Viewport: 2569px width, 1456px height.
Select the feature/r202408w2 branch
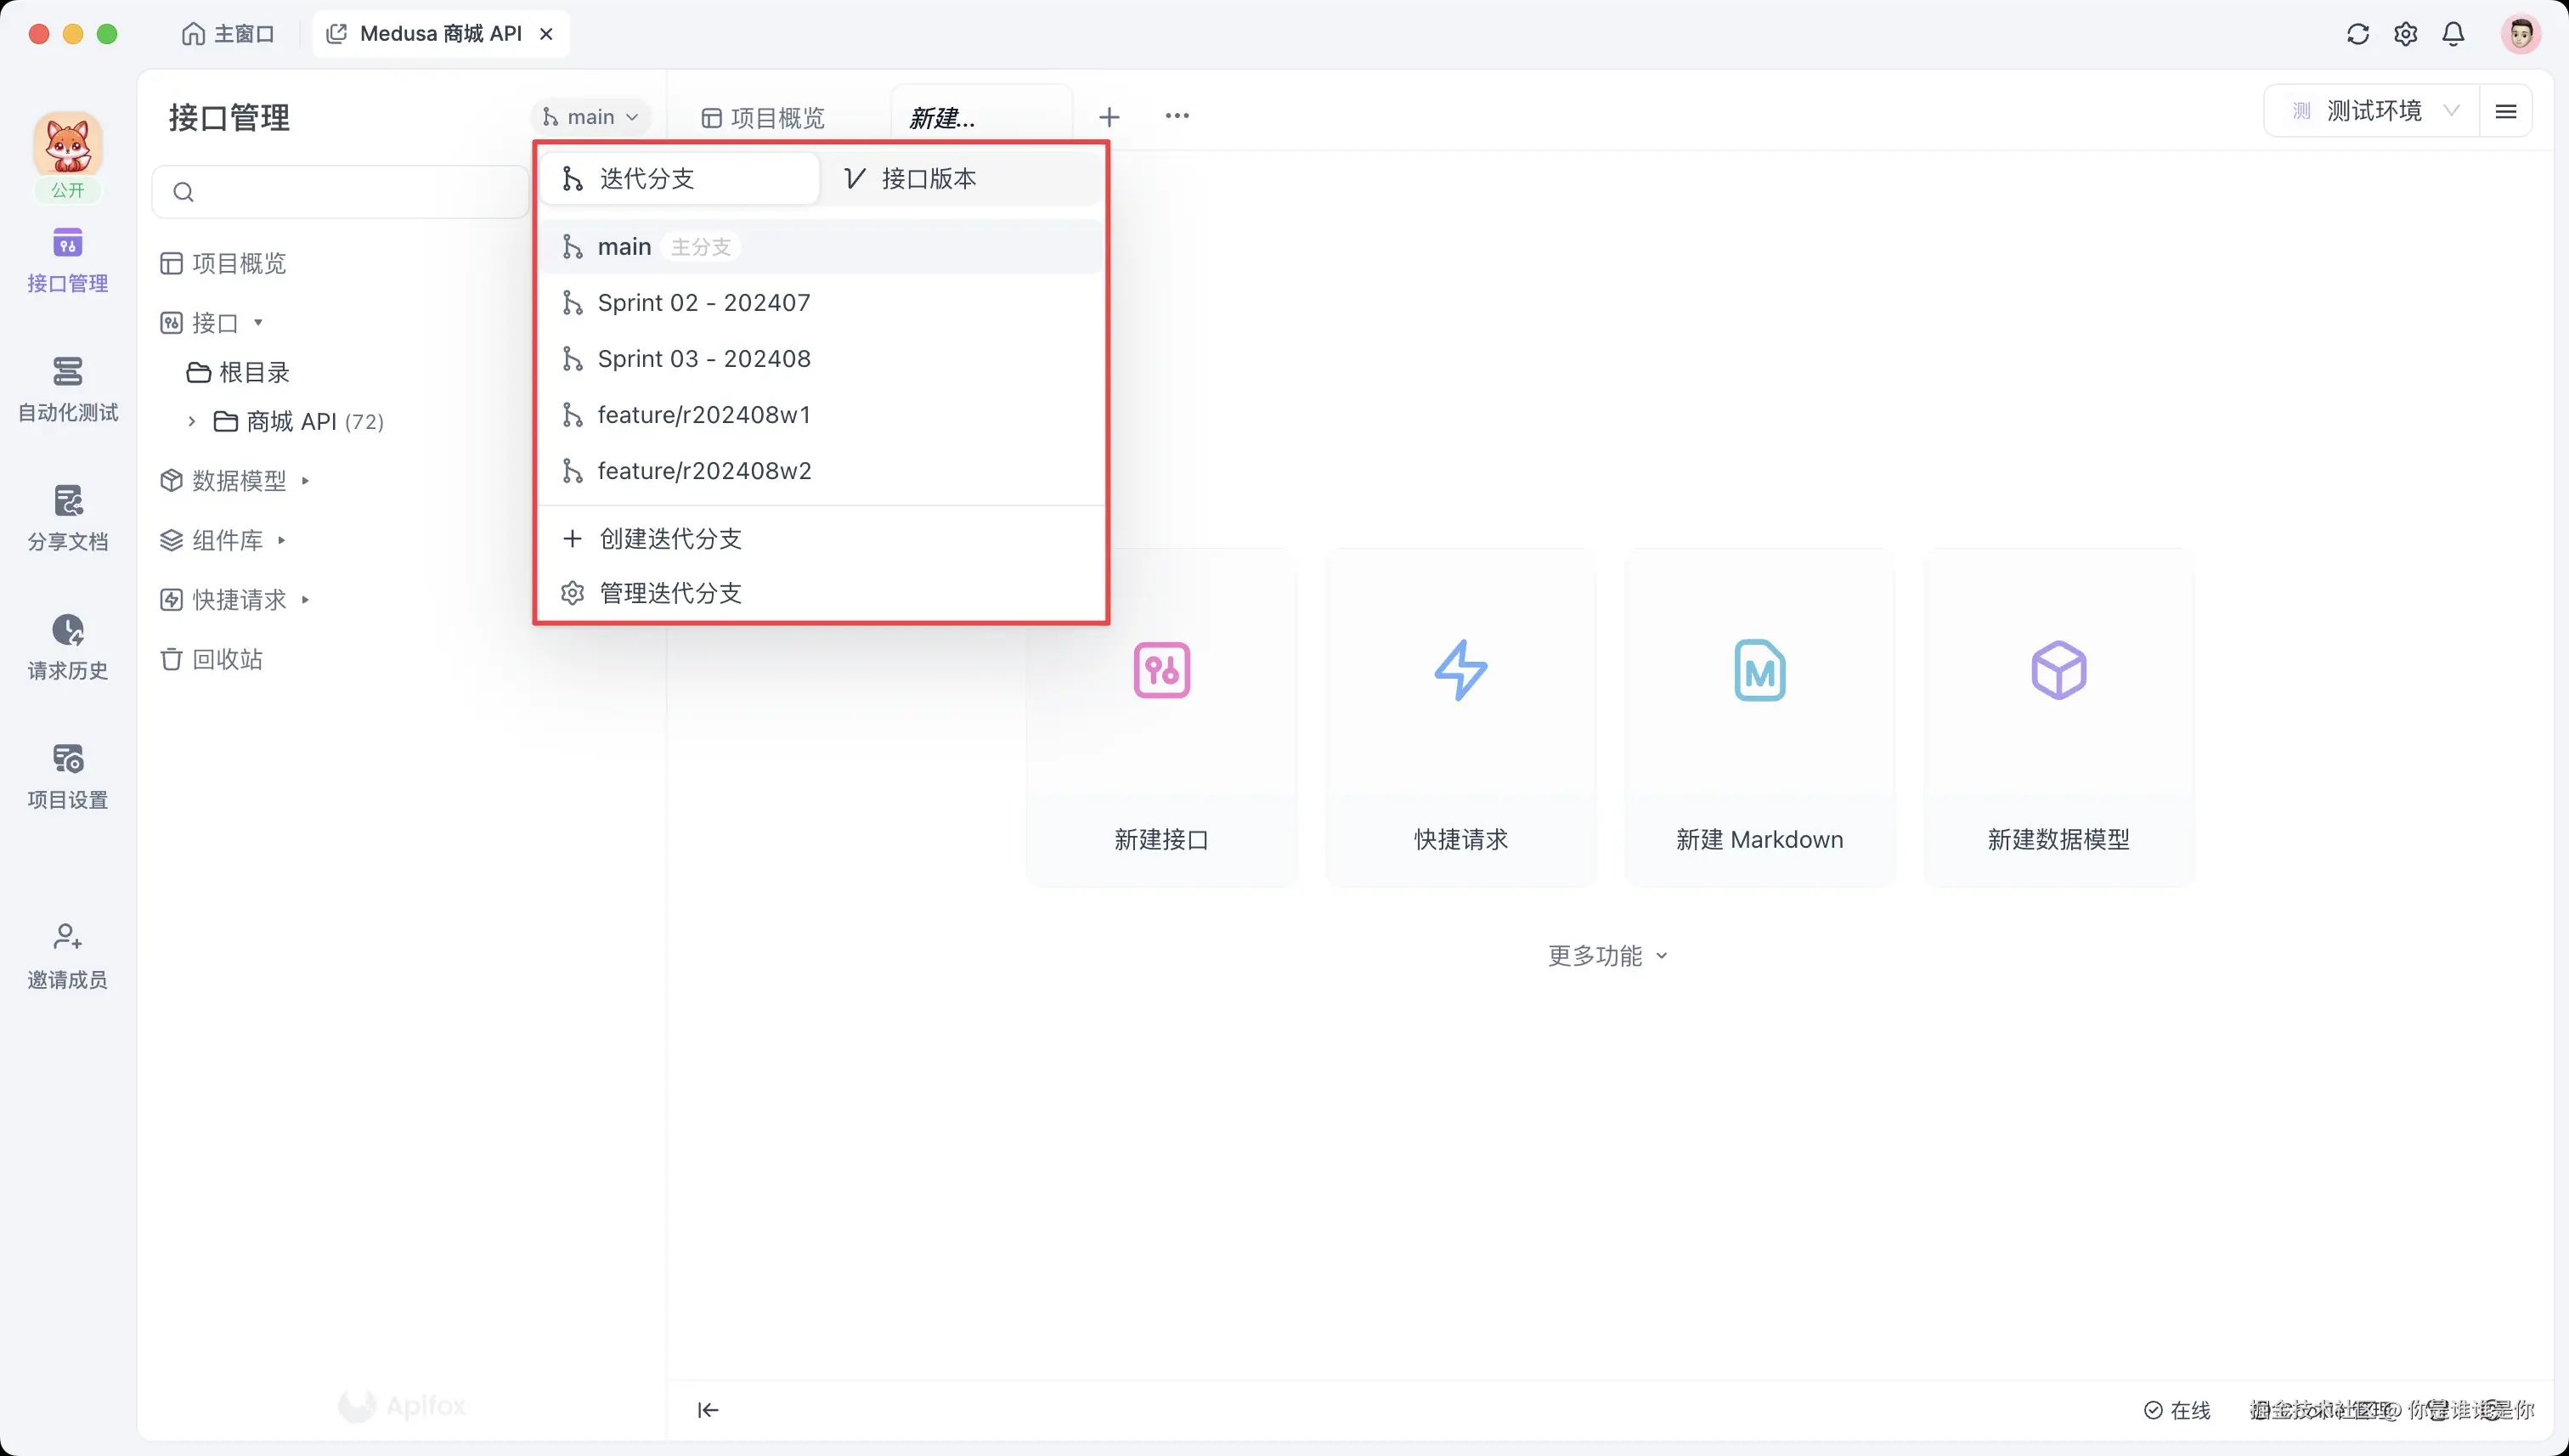pos(703,470)
